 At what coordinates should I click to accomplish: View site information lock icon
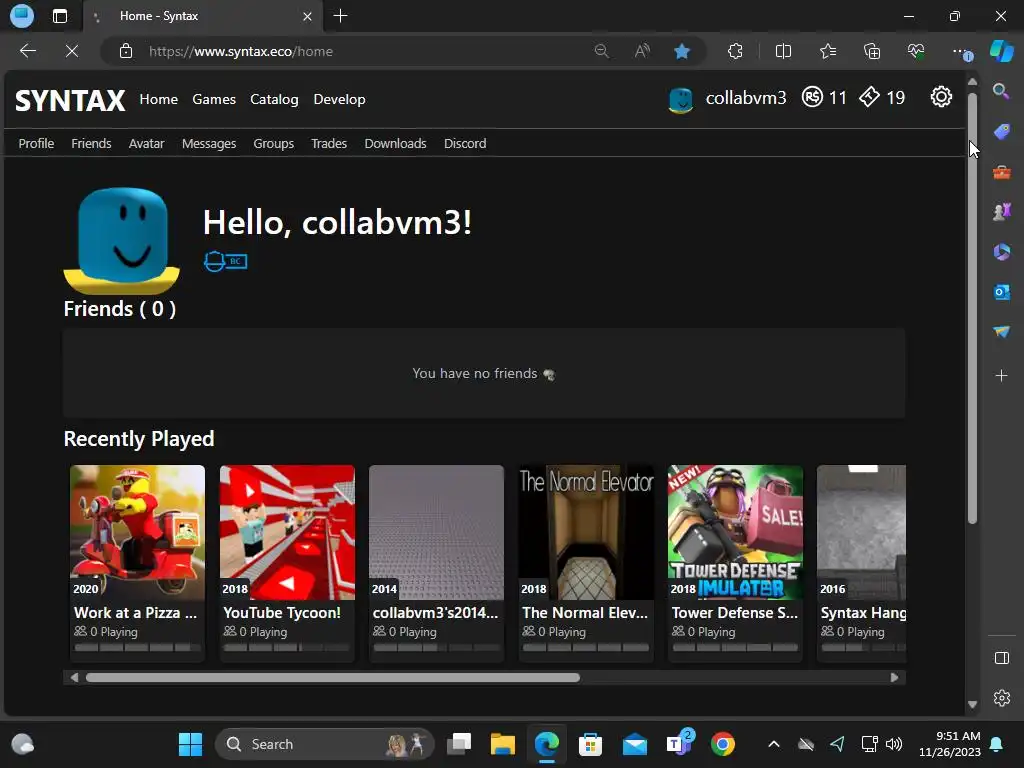click(126, 51)
